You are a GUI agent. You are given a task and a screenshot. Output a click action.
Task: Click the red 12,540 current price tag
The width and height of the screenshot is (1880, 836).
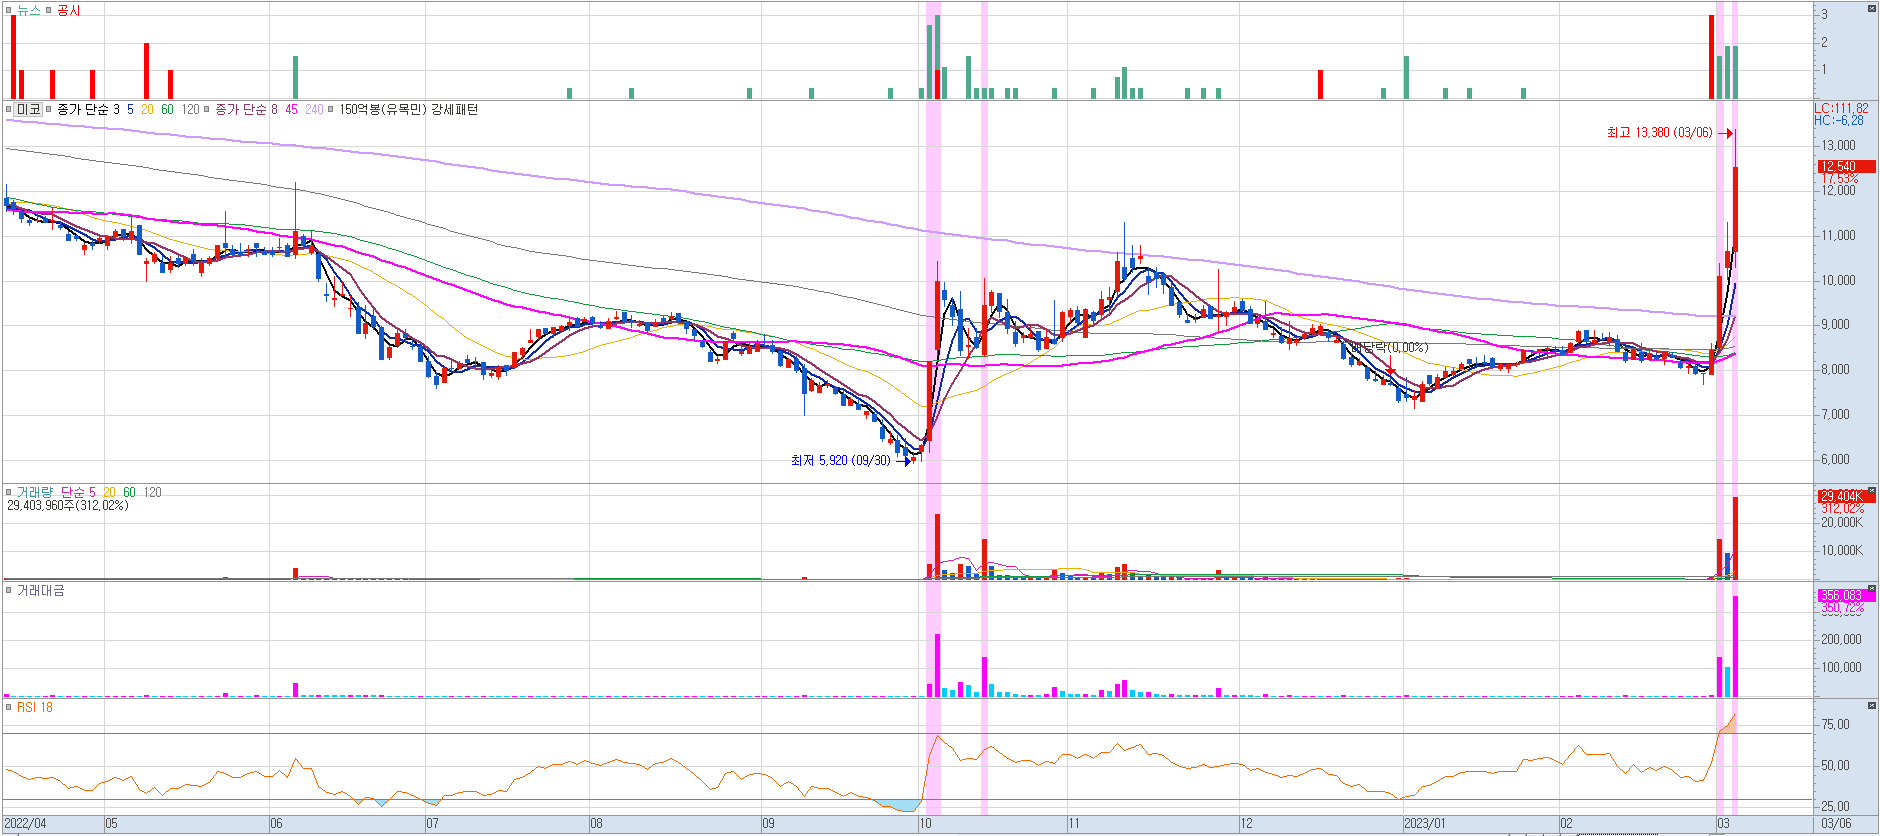(1845, 166)
